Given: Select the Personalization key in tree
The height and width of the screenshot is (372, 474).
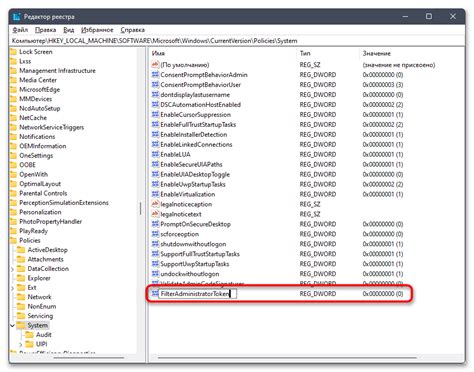Looking at the screenshot, I should (40, 212).
